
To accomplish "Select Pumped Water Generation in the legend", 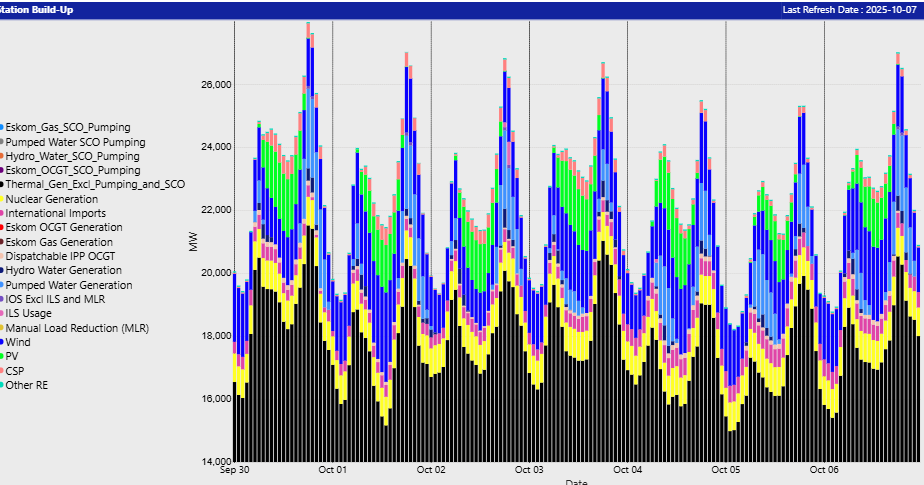I will click(x=68, y=285).
